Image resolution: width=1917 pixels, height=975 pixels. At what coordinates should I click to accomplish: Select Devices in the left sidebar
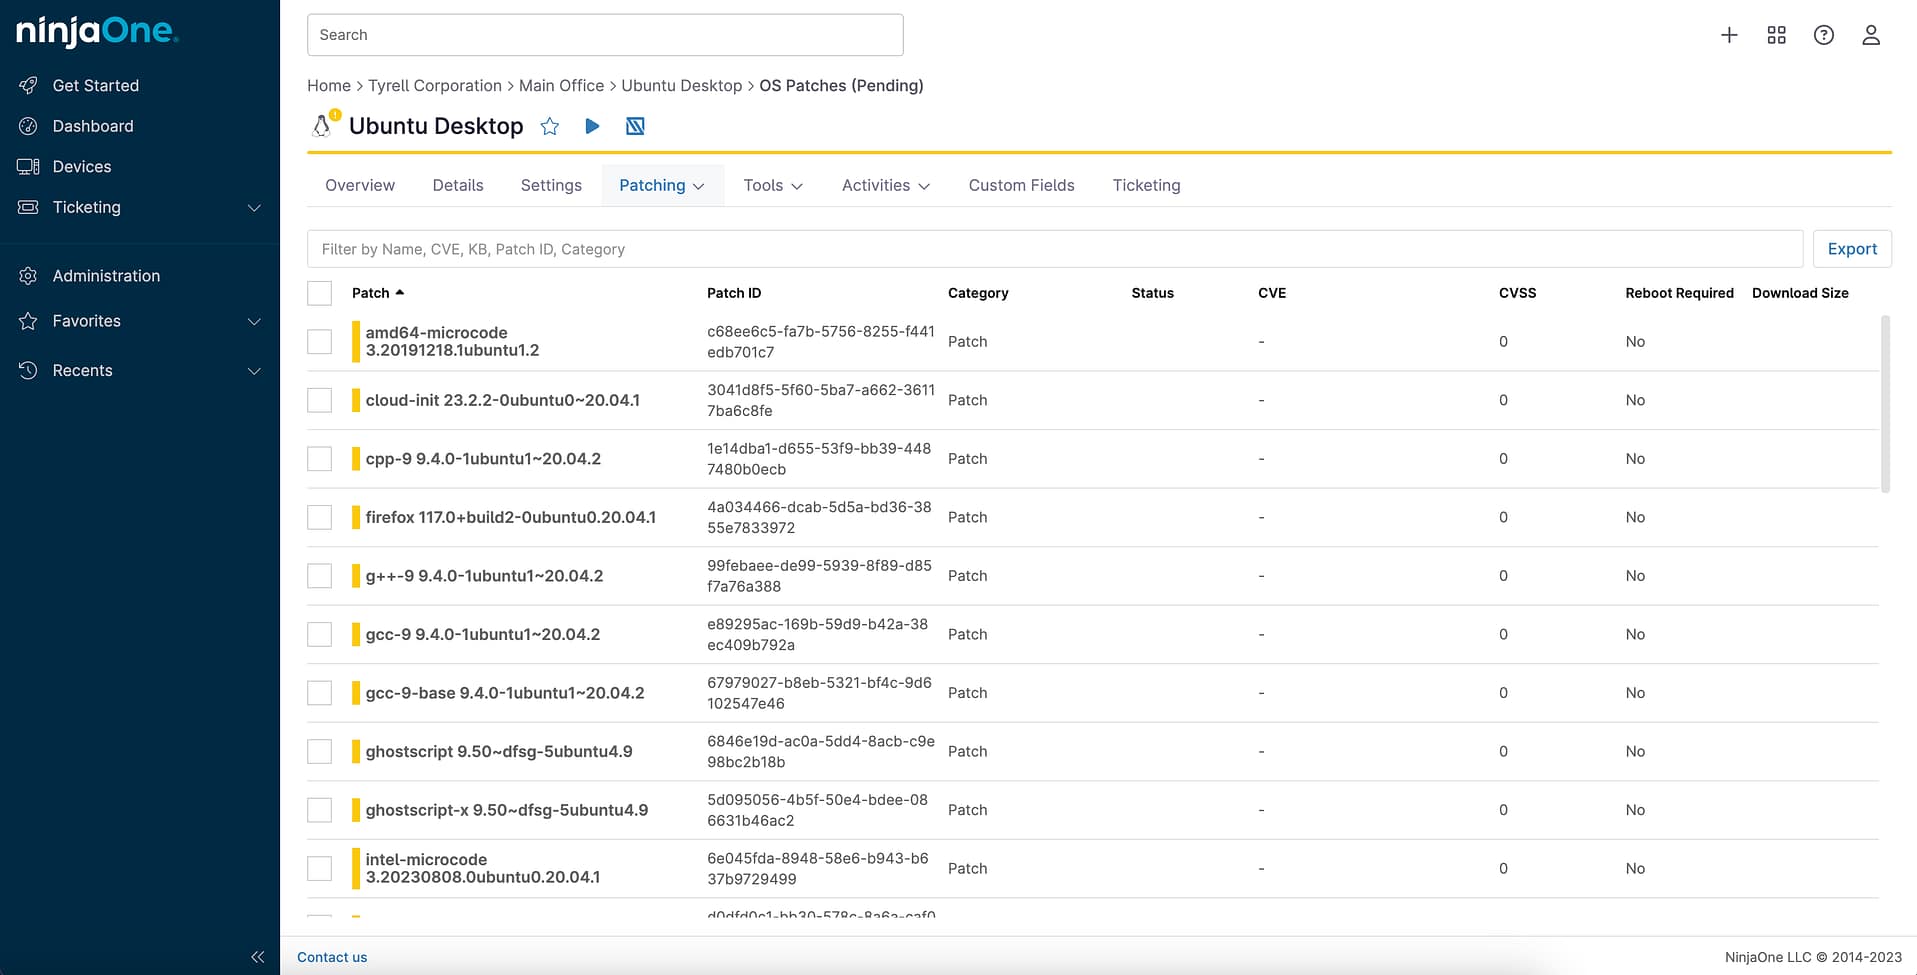(82, 166)
